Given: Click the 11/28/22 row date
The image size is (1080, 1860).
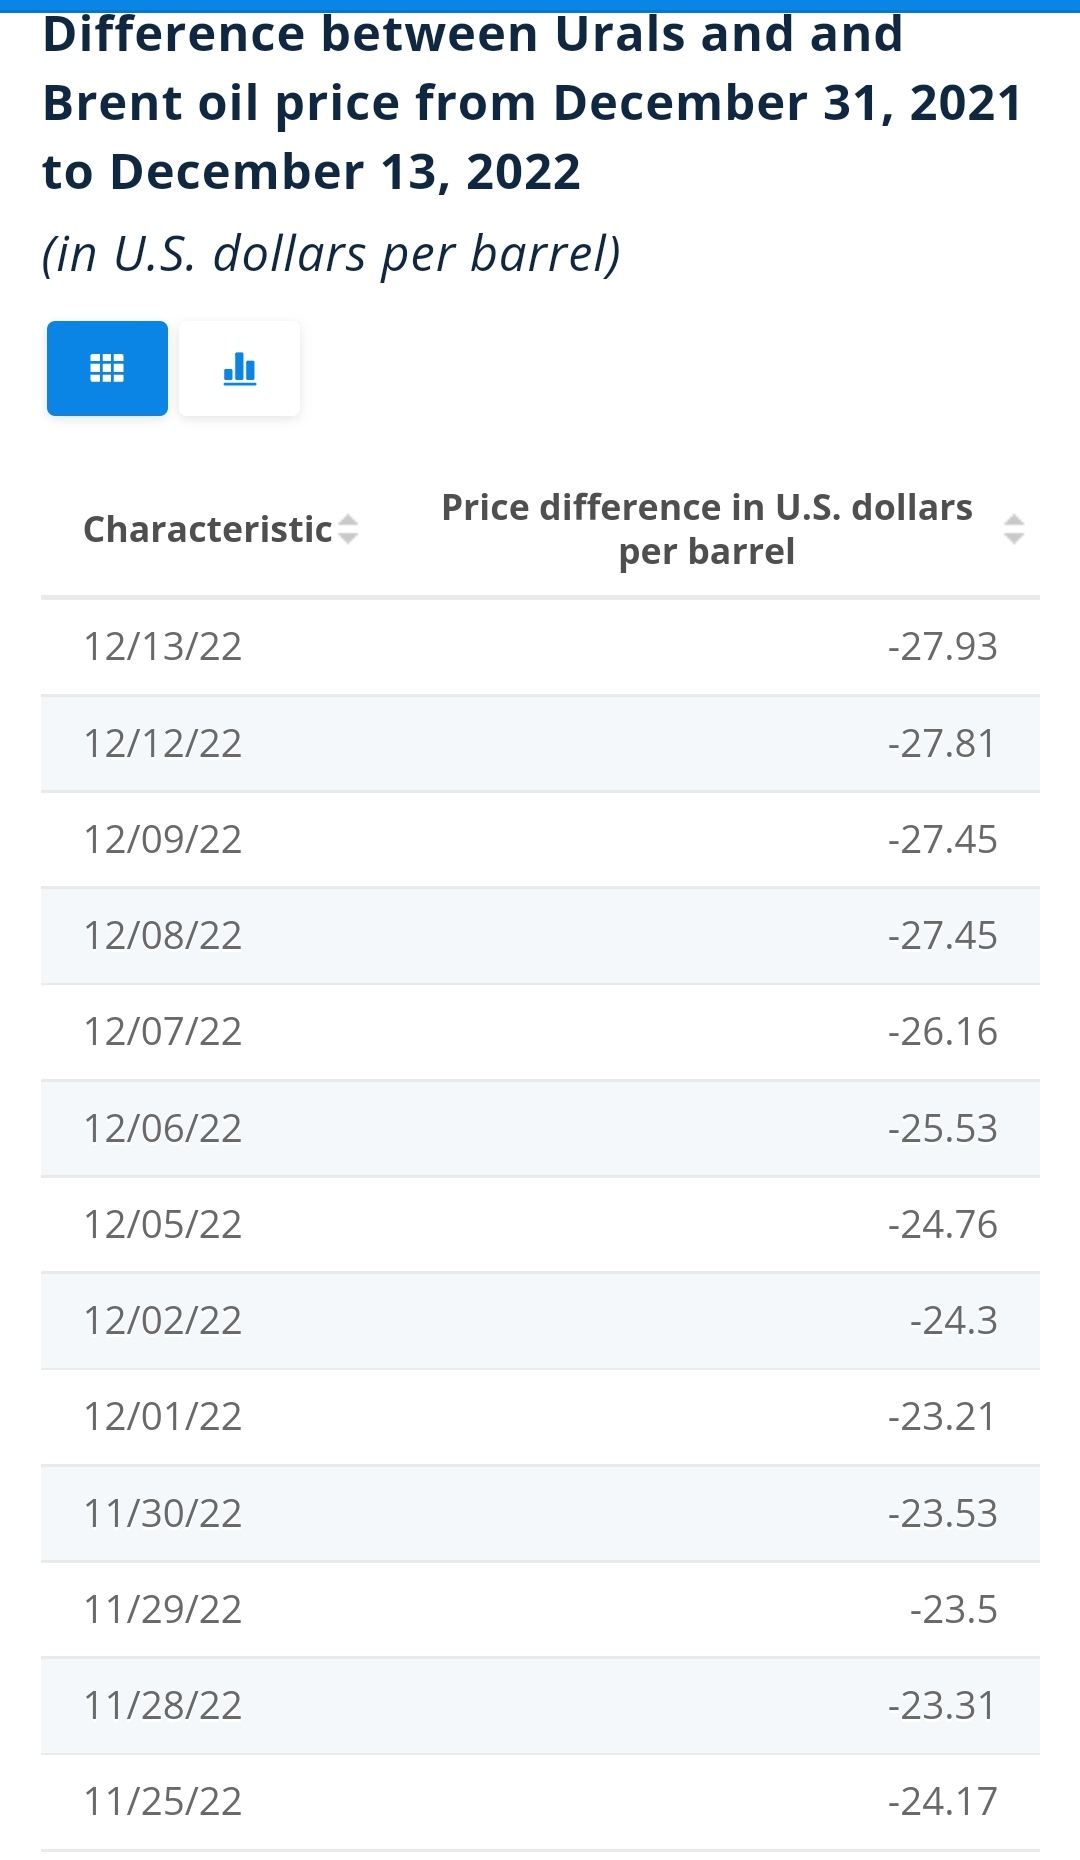Looking at the screenshot, I should click(x=163, y=1705).
